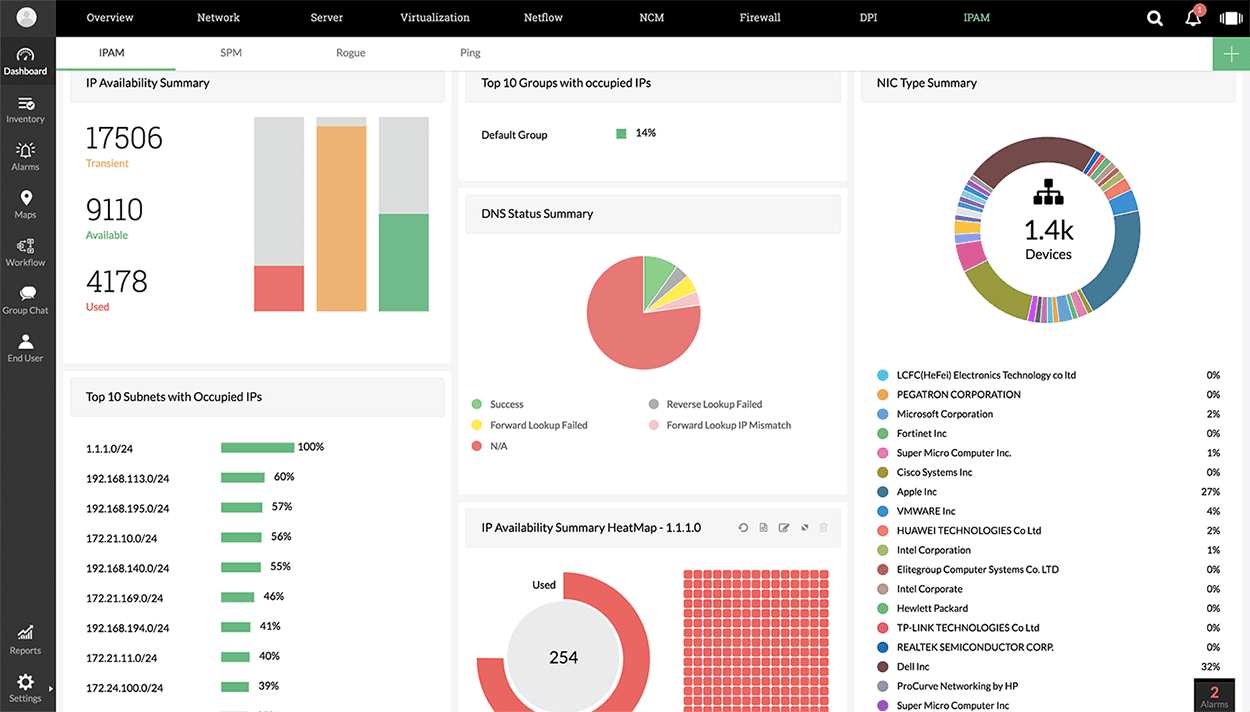This screenshot has width=1250, height=712.
Task: Go to Alarms in the sidebar
Action: (26, 157)
